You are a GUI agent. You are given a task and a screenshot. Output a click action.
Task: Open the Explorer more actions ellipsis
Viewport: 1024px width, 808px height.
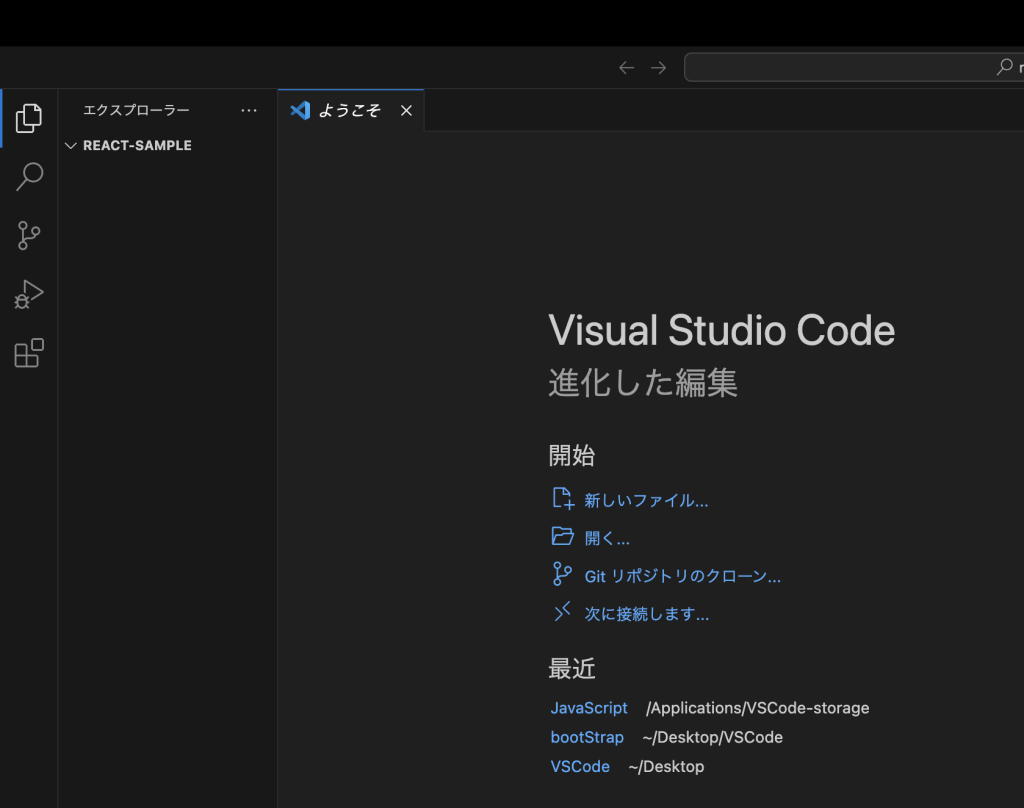click(x=249, y=110)
